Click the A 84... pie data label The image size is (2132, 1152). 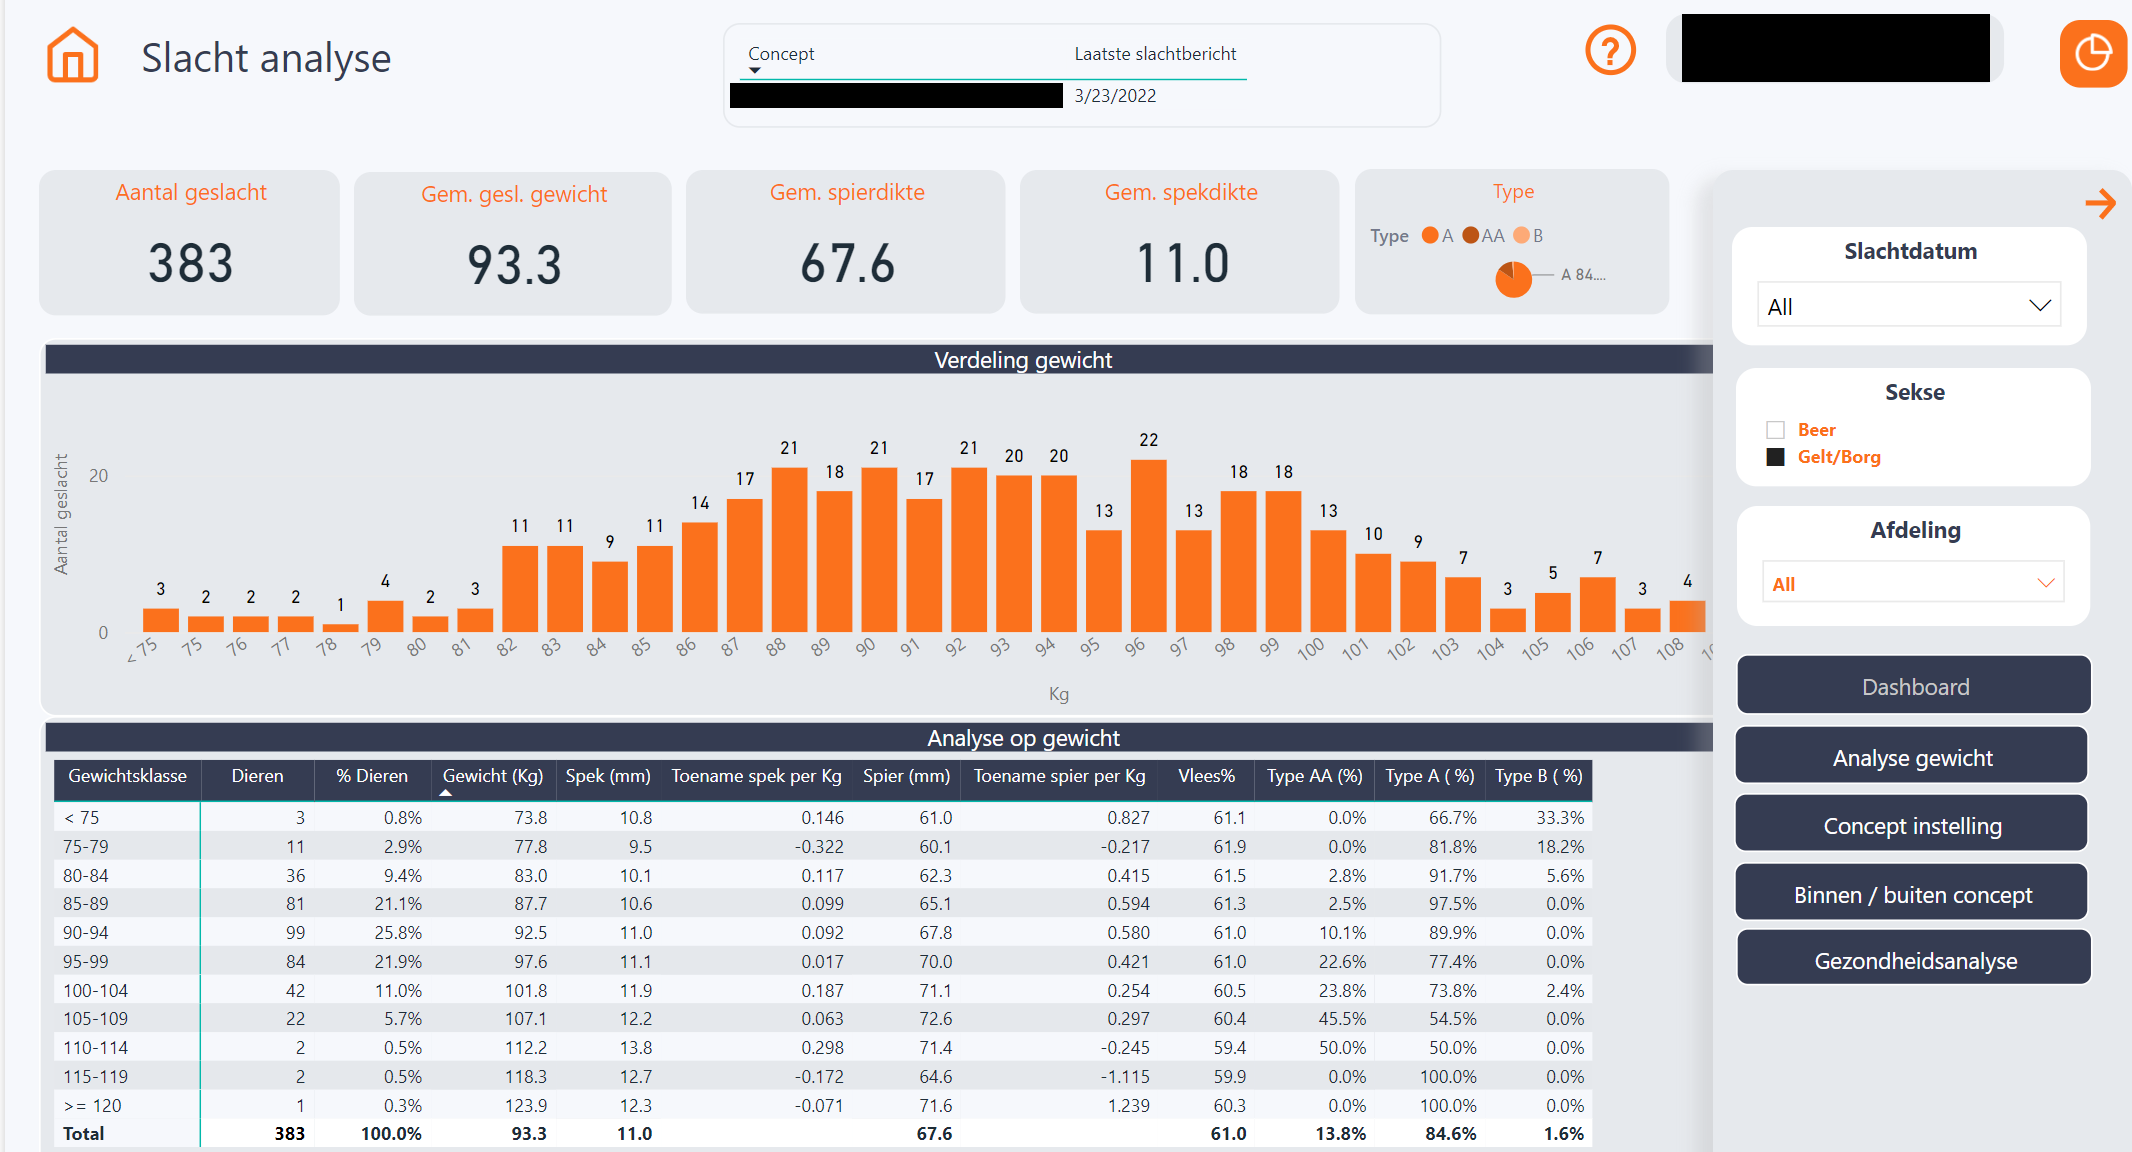pos(1583,274)
